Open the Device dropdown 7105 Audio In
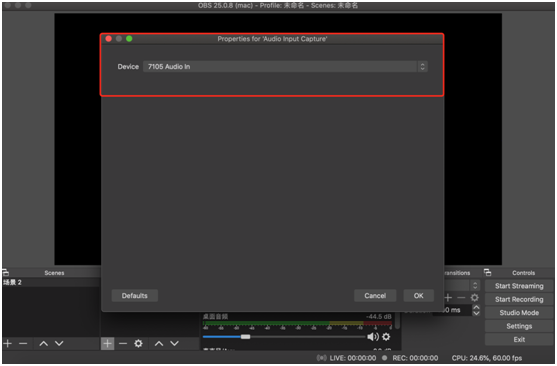The image size is (557, 366). pyautogui.click(x=285, y=66)
